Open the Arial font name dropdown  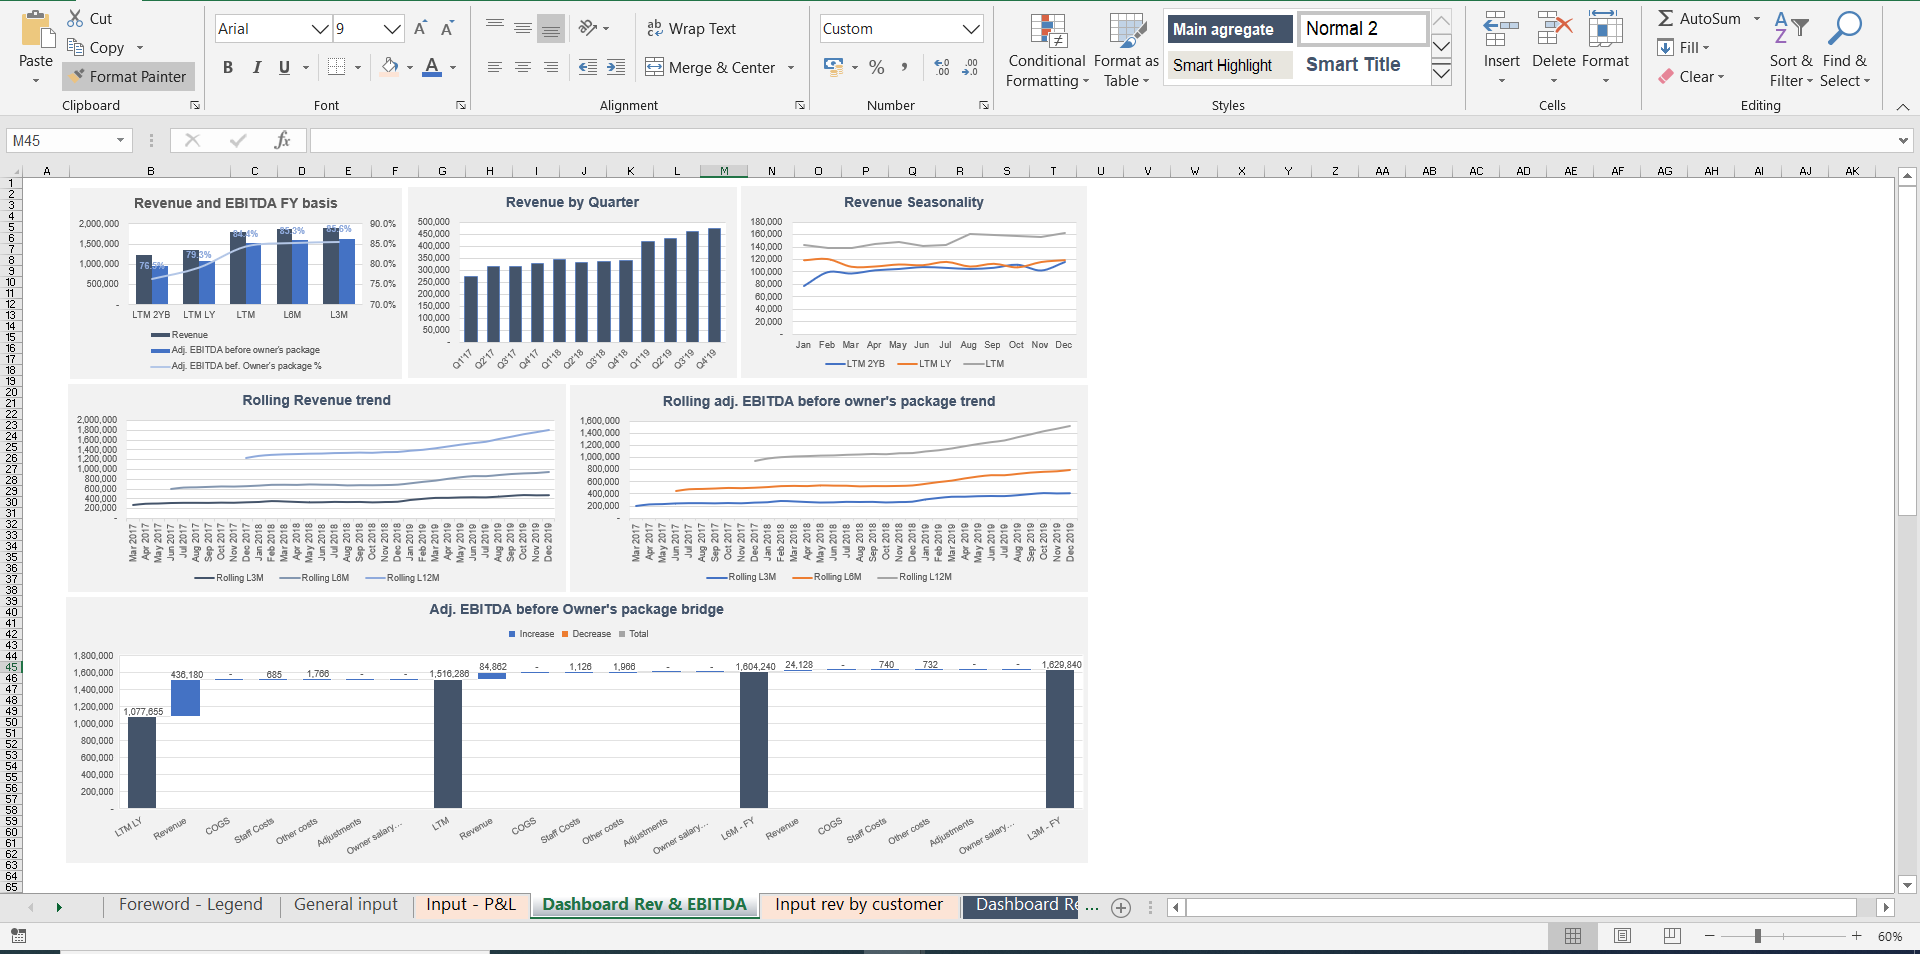point(320,29)
